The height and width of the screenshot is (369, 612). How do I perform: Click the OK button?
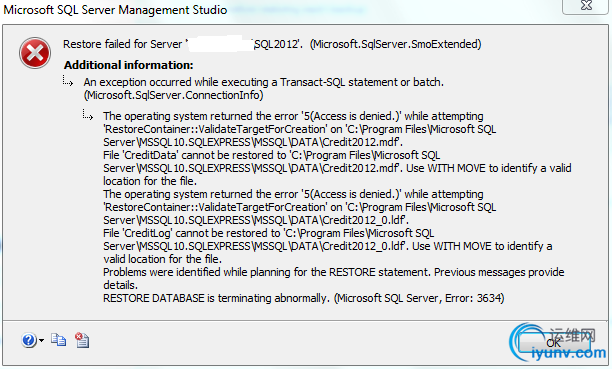[554, 343]
